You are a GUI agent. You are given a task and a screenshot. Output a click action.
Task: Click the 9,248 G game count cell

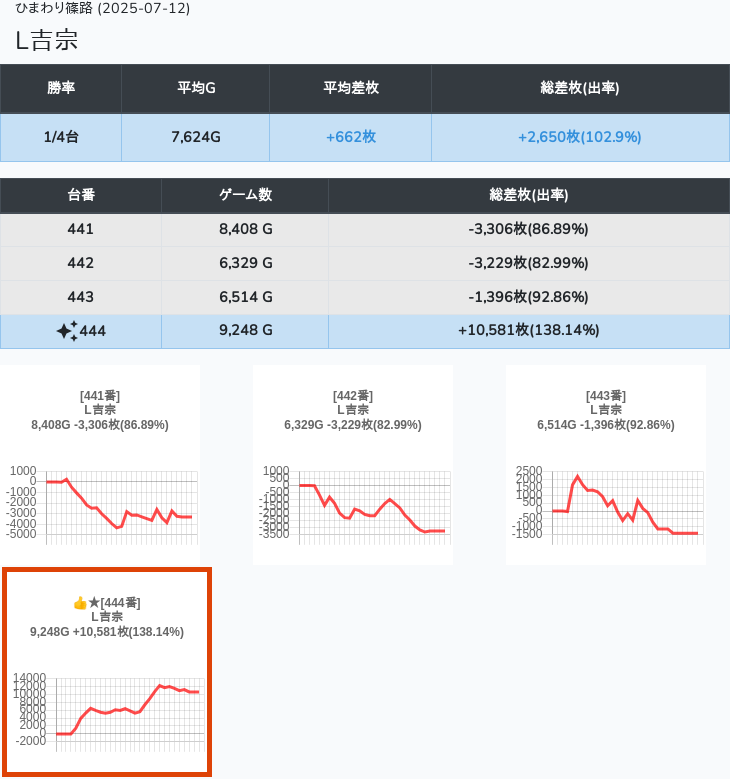[245, 331]
